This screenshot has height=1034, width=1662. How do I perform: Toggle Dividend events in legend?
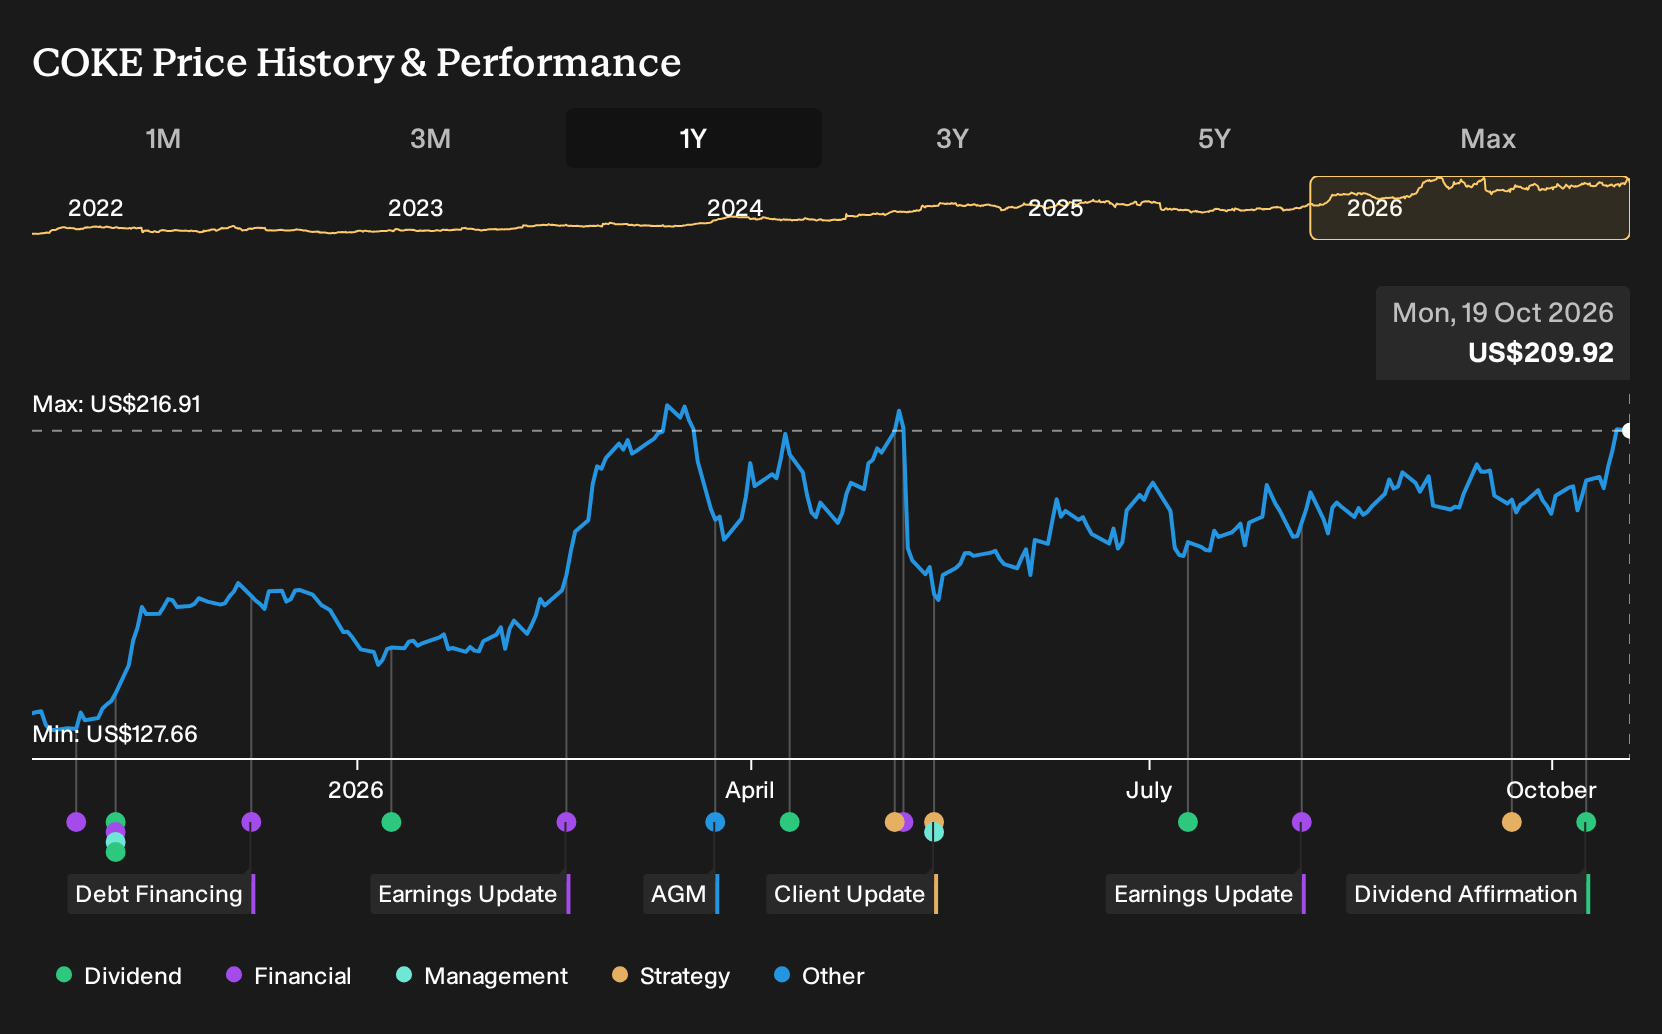click(119, 976)
